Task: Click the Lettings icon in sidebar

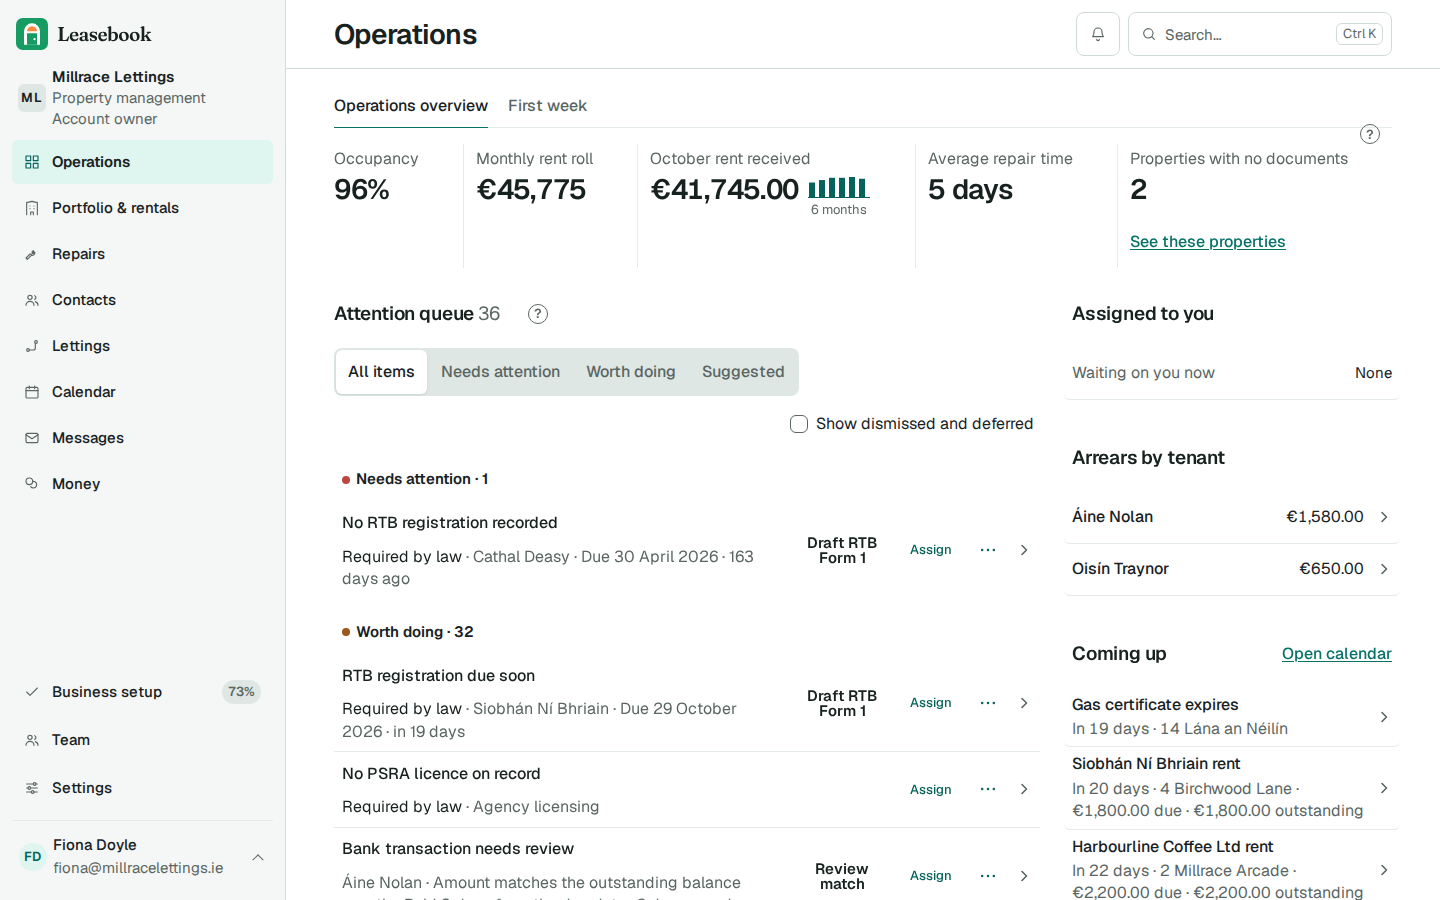Action: pos(32,346)
